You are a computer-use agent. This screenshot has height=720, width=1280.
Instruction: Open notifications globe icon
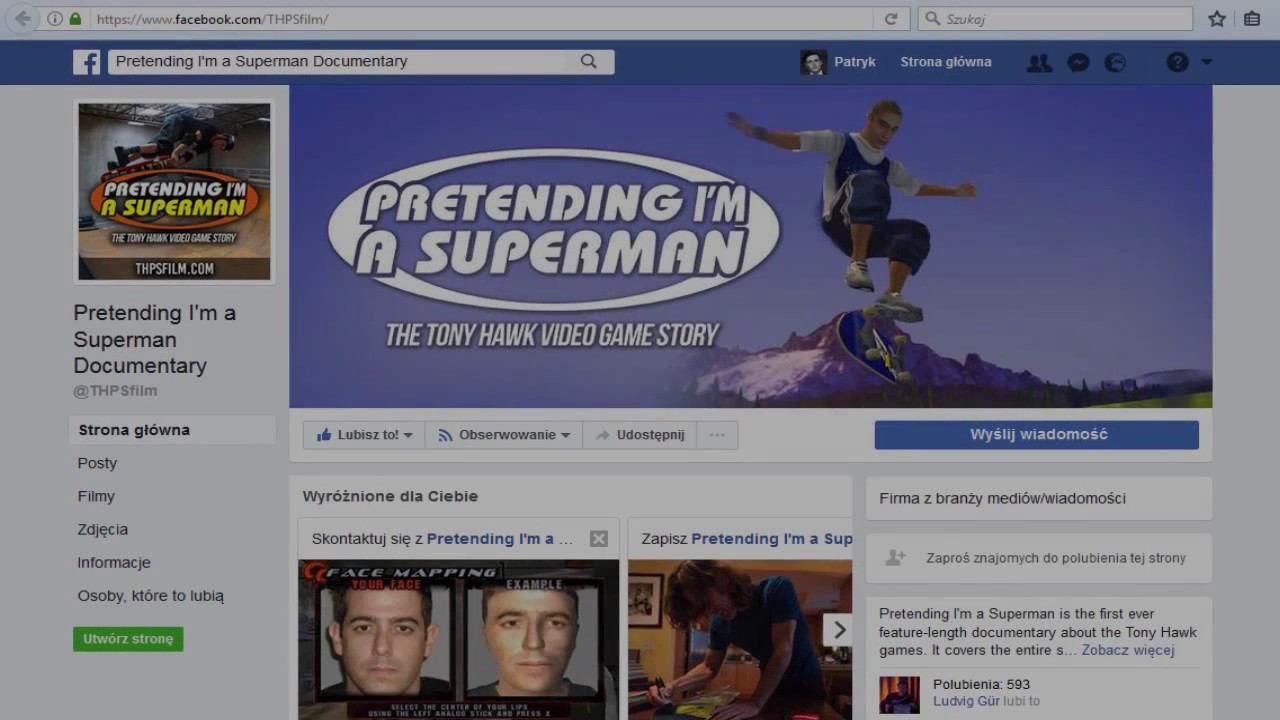(x=1115, y=62)
